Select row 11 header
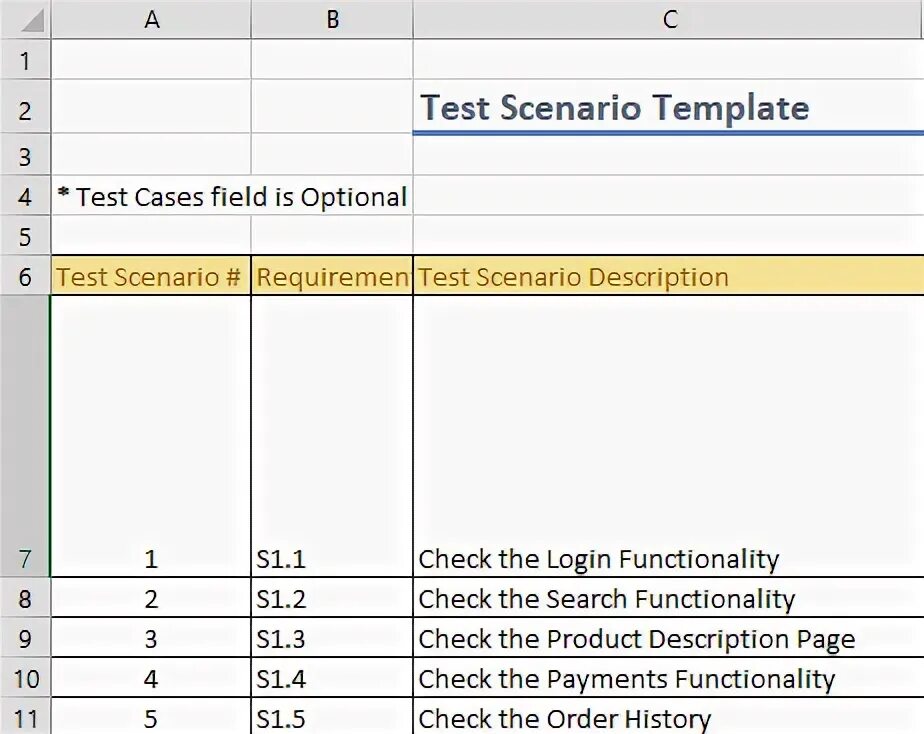924x734 pixels. pyautogui.click(x=25, y=718)
